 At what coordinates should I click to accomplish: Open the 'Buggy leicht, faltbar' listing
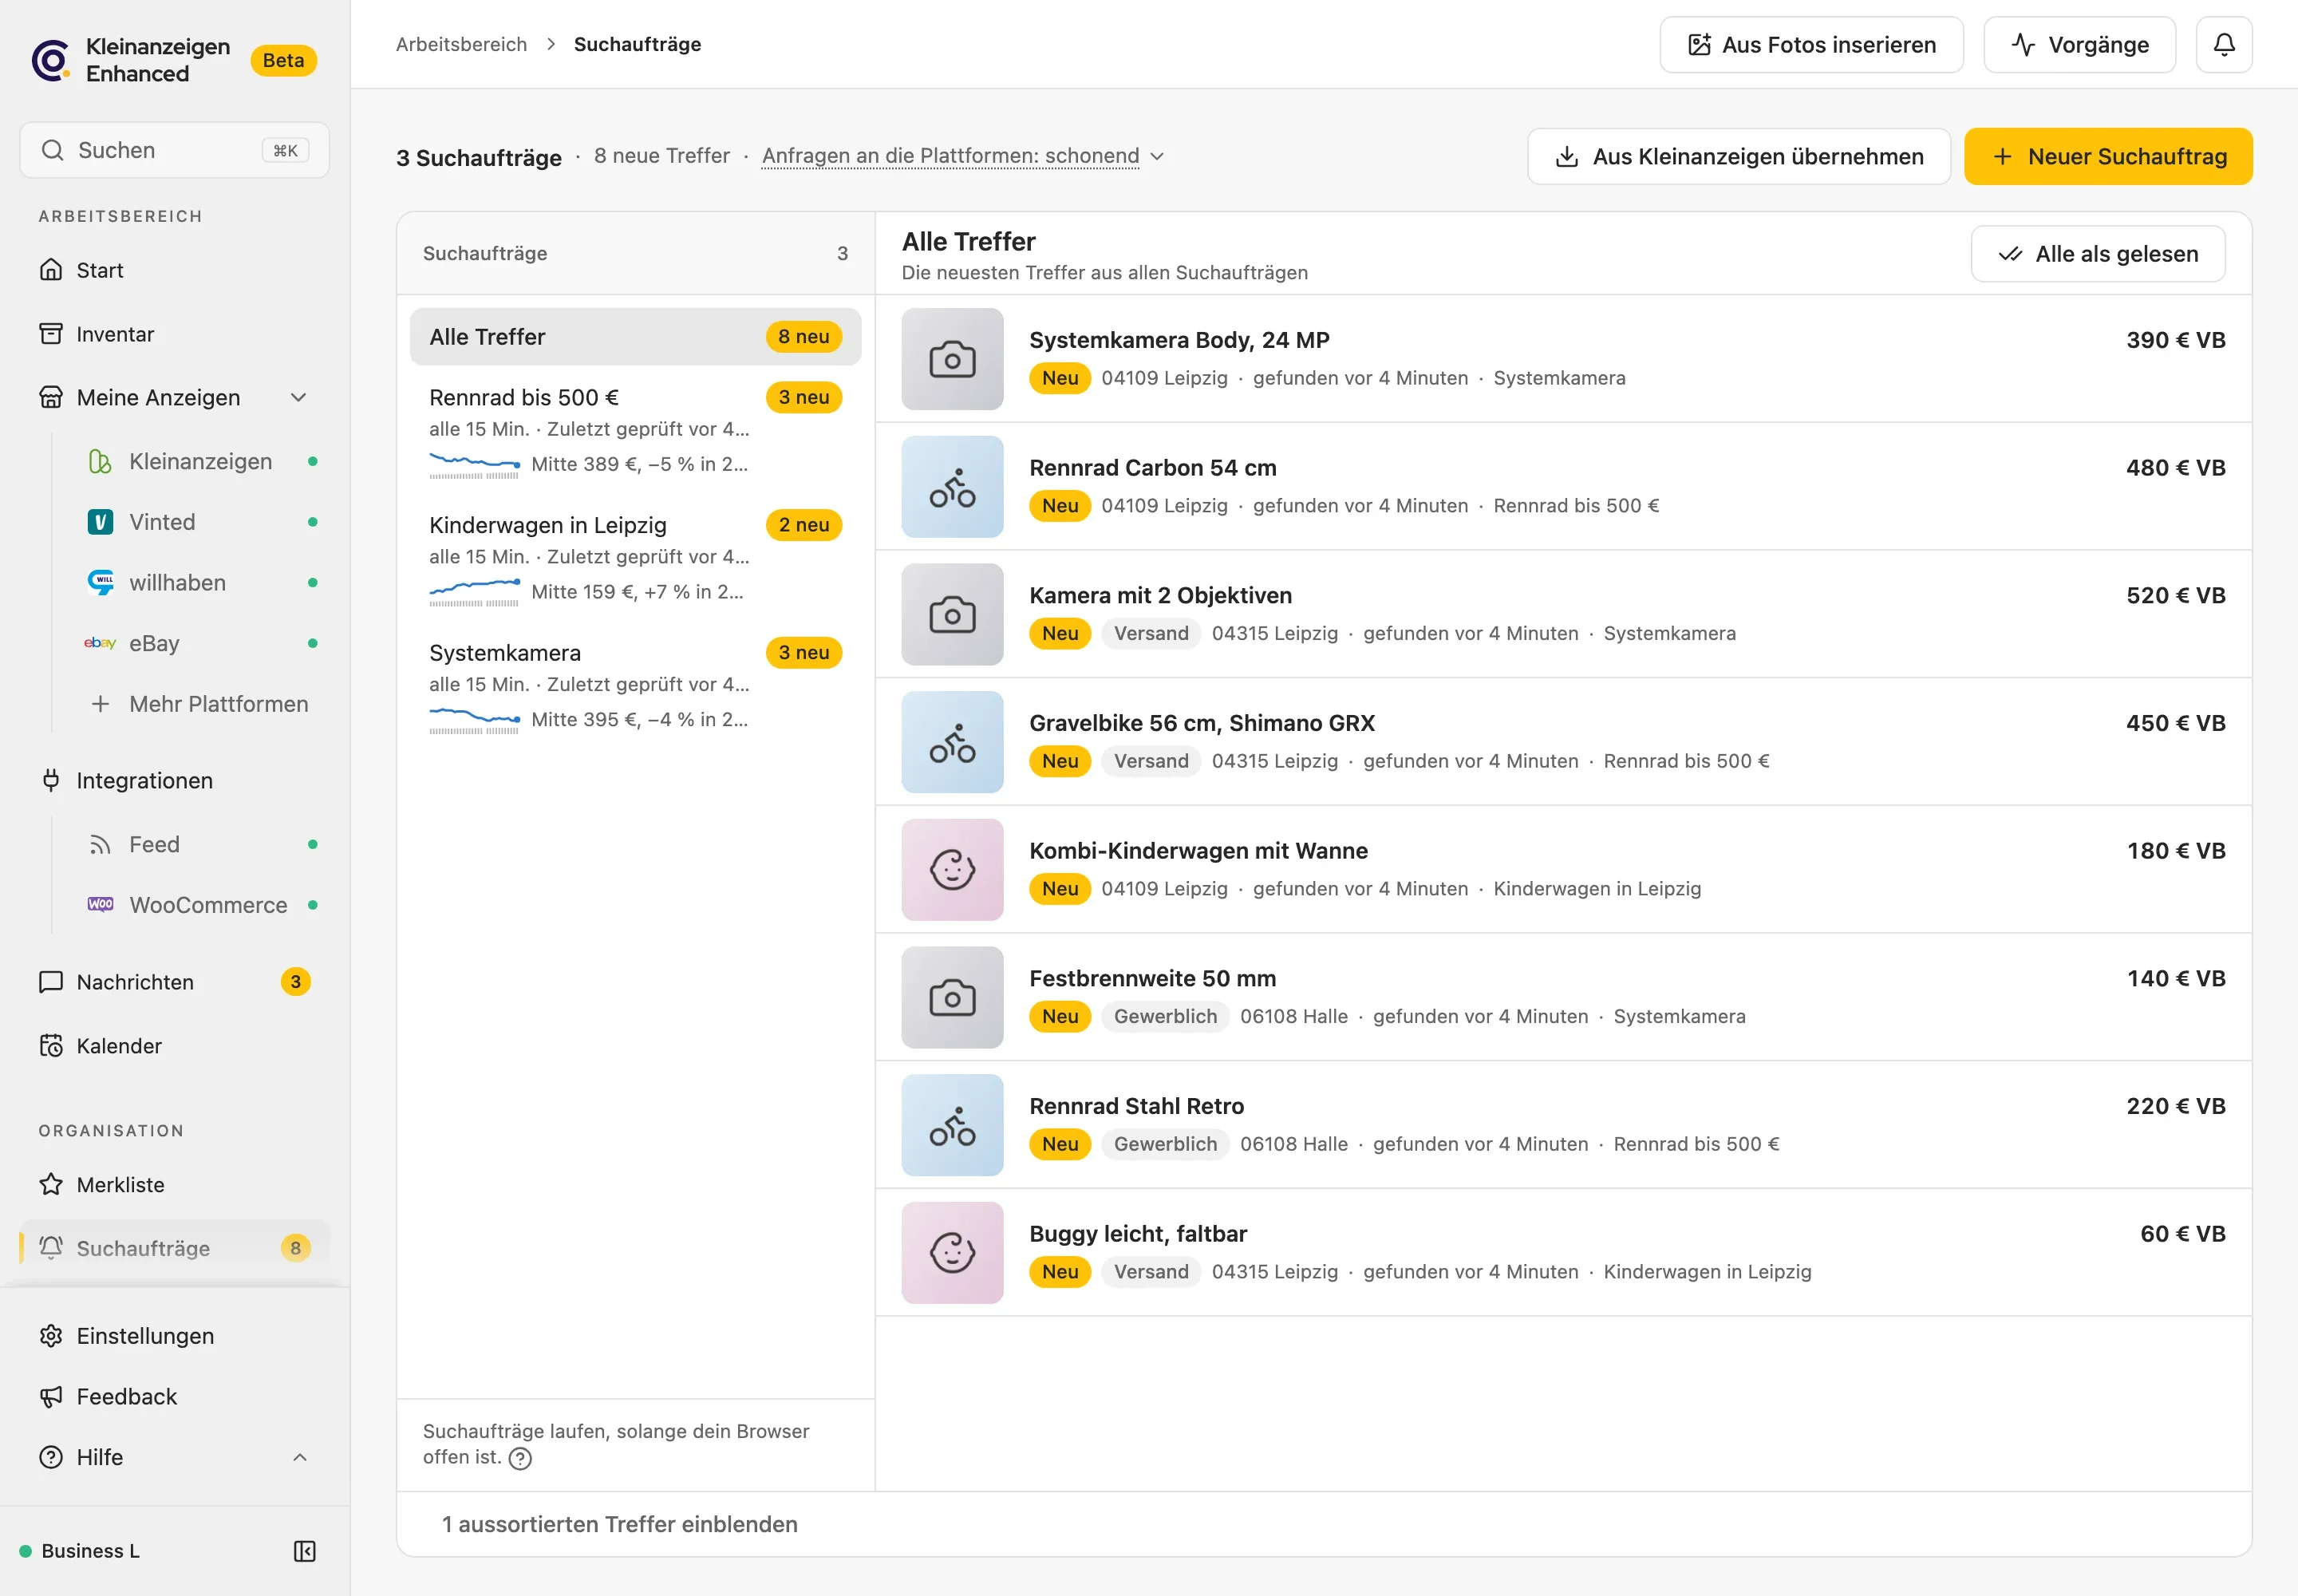pyautogui.click(x=1564, y=1253)
